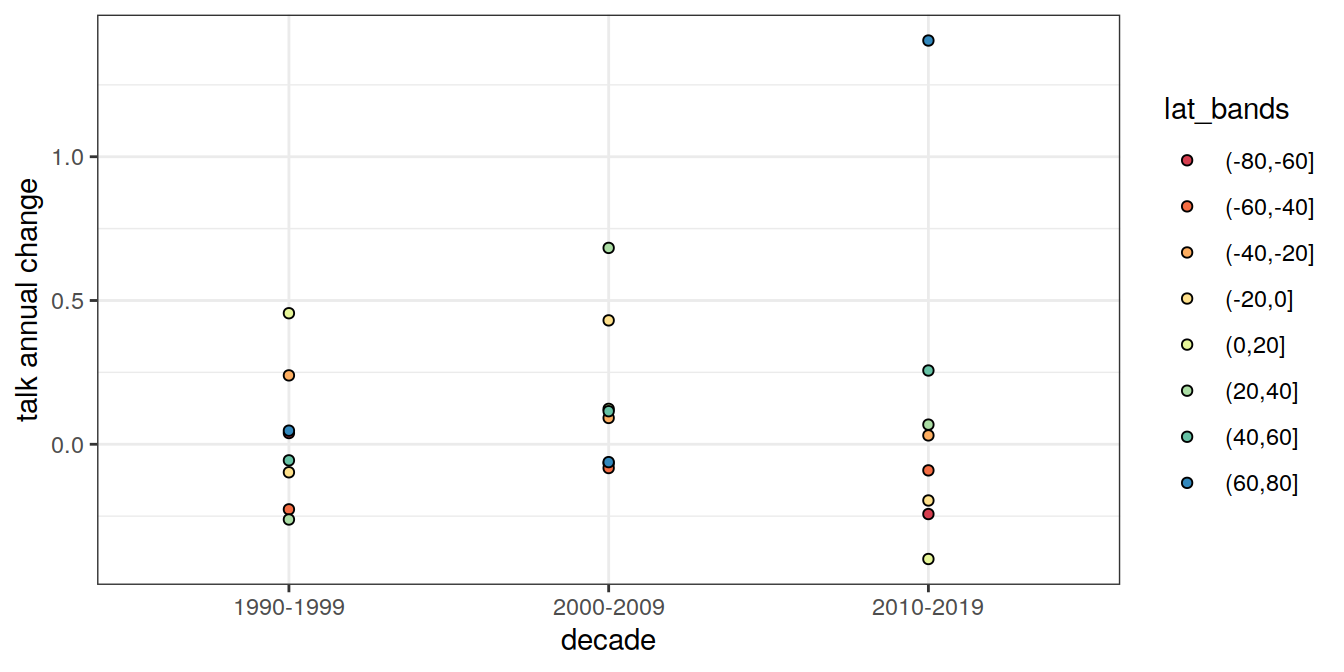This screenshot has height=672, width=1344.
Task: Click the 'decade' x-axis title
Action: (608, 641)
